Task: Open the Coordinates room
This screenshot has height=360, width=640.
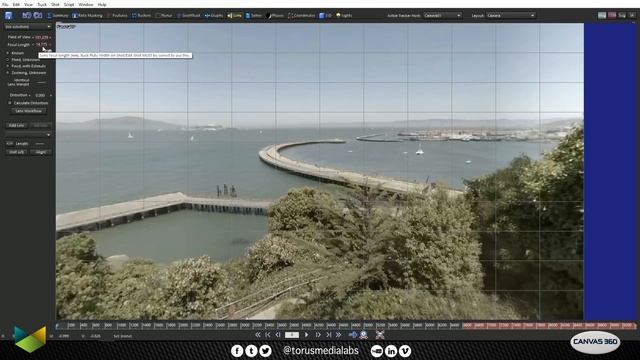Action: click(x=302, y=16)
